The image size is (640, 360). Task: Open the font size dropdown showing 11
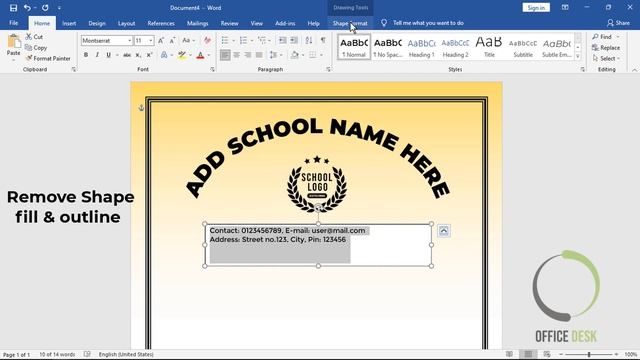click(x=151, y=40)
